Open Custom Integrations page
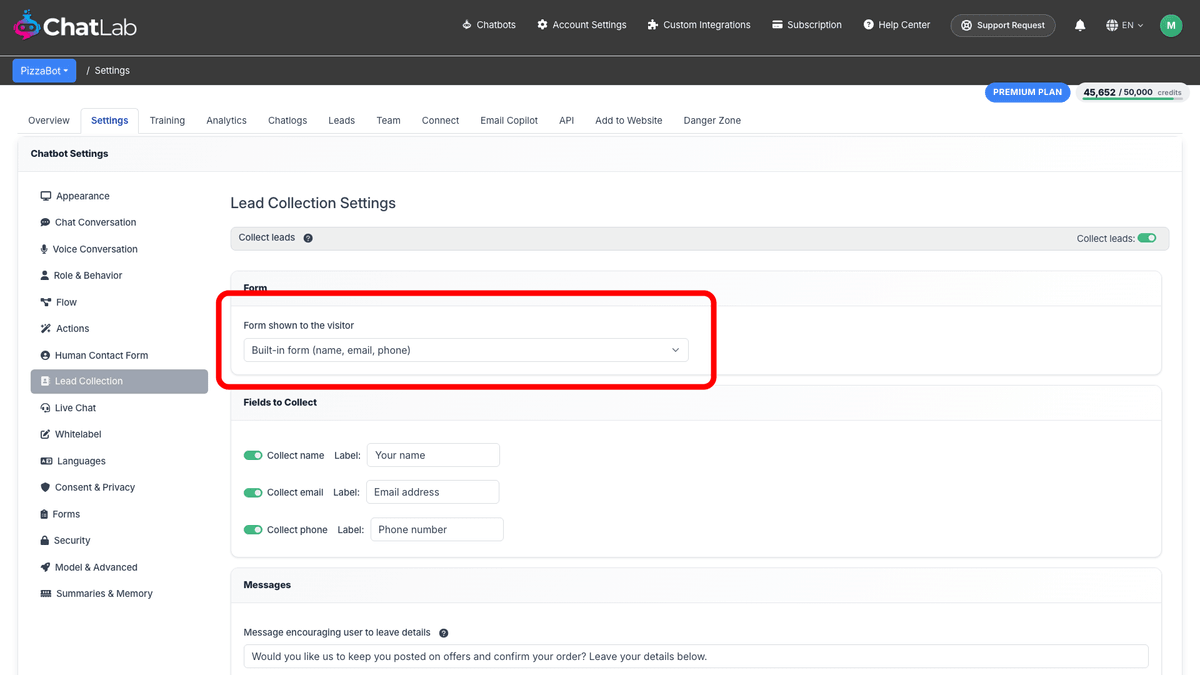Viewport: 1200px width, 675px height. (699, 25)
